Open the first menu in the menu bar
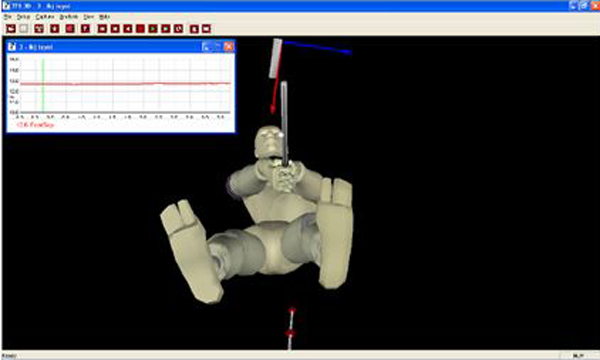Image resolution: width=600 pixels, height=360 pixels. pos(8,17)
